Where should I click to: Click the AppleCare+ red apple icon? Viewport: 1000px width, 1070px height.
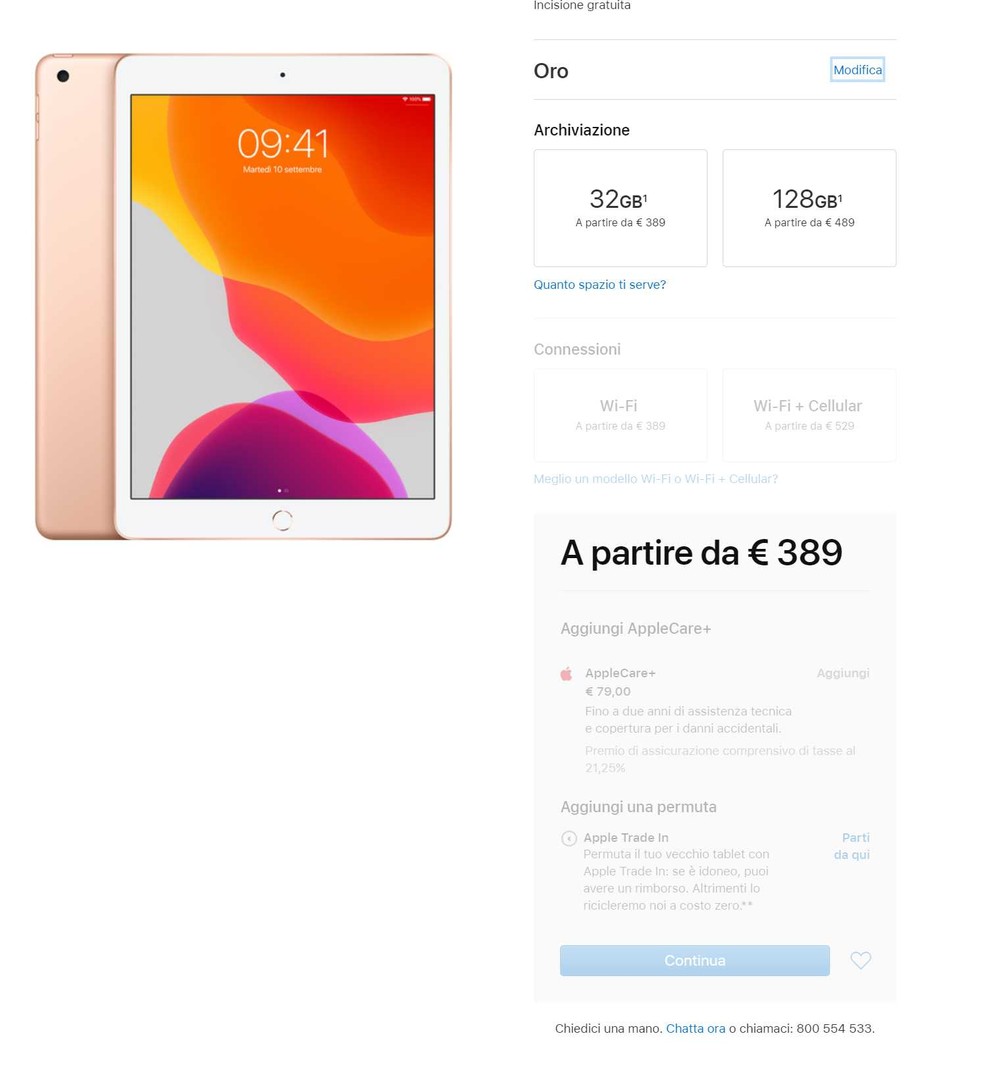(566, 674)
